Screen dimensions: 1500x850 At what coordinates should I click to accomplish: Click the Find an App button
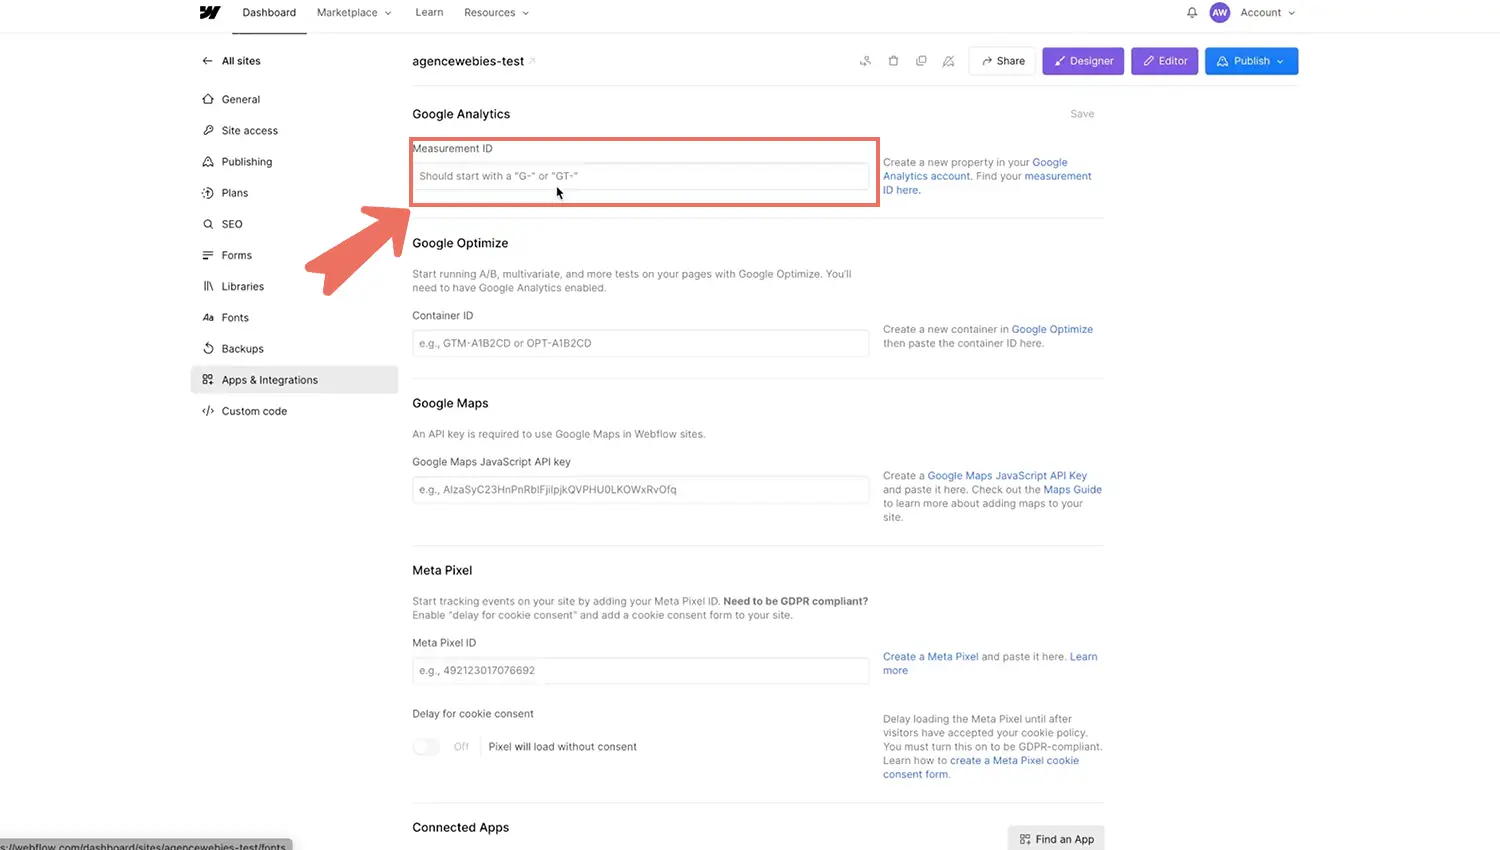point(1056,839)
